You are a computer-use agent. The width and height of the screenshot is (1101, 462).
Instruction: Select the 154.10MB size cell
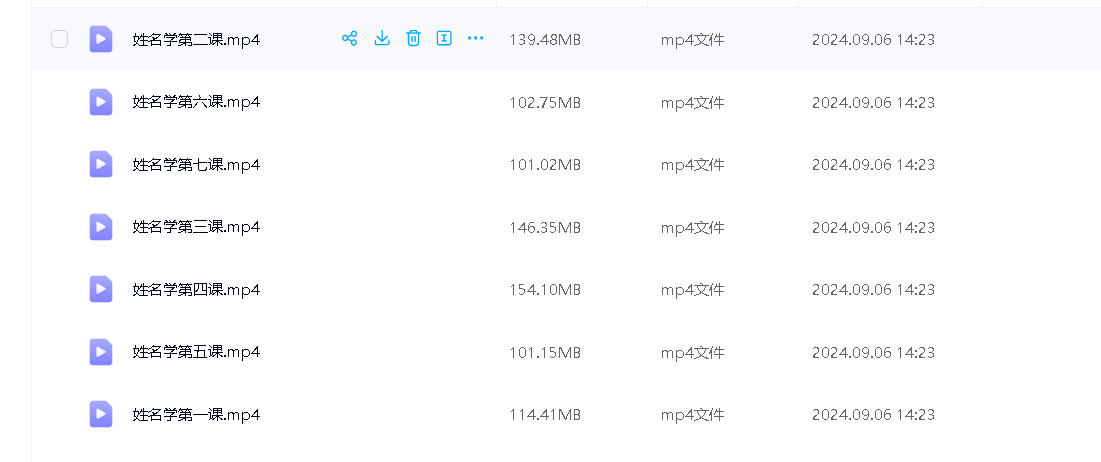point(545,290)
